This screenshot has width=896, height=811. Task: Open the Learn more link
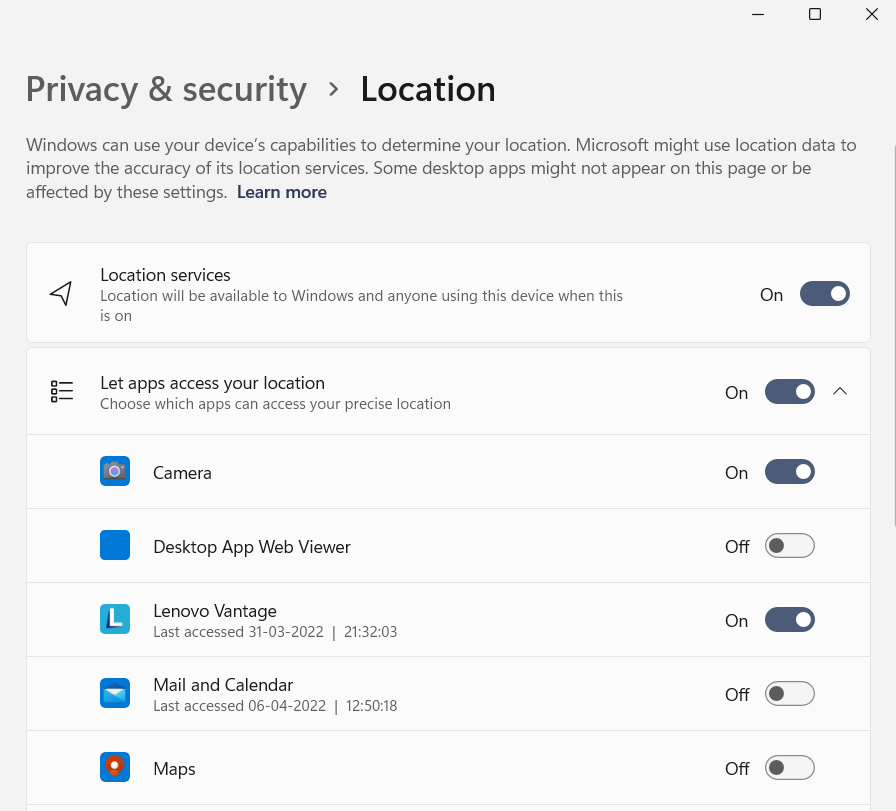tap(281, 192)
